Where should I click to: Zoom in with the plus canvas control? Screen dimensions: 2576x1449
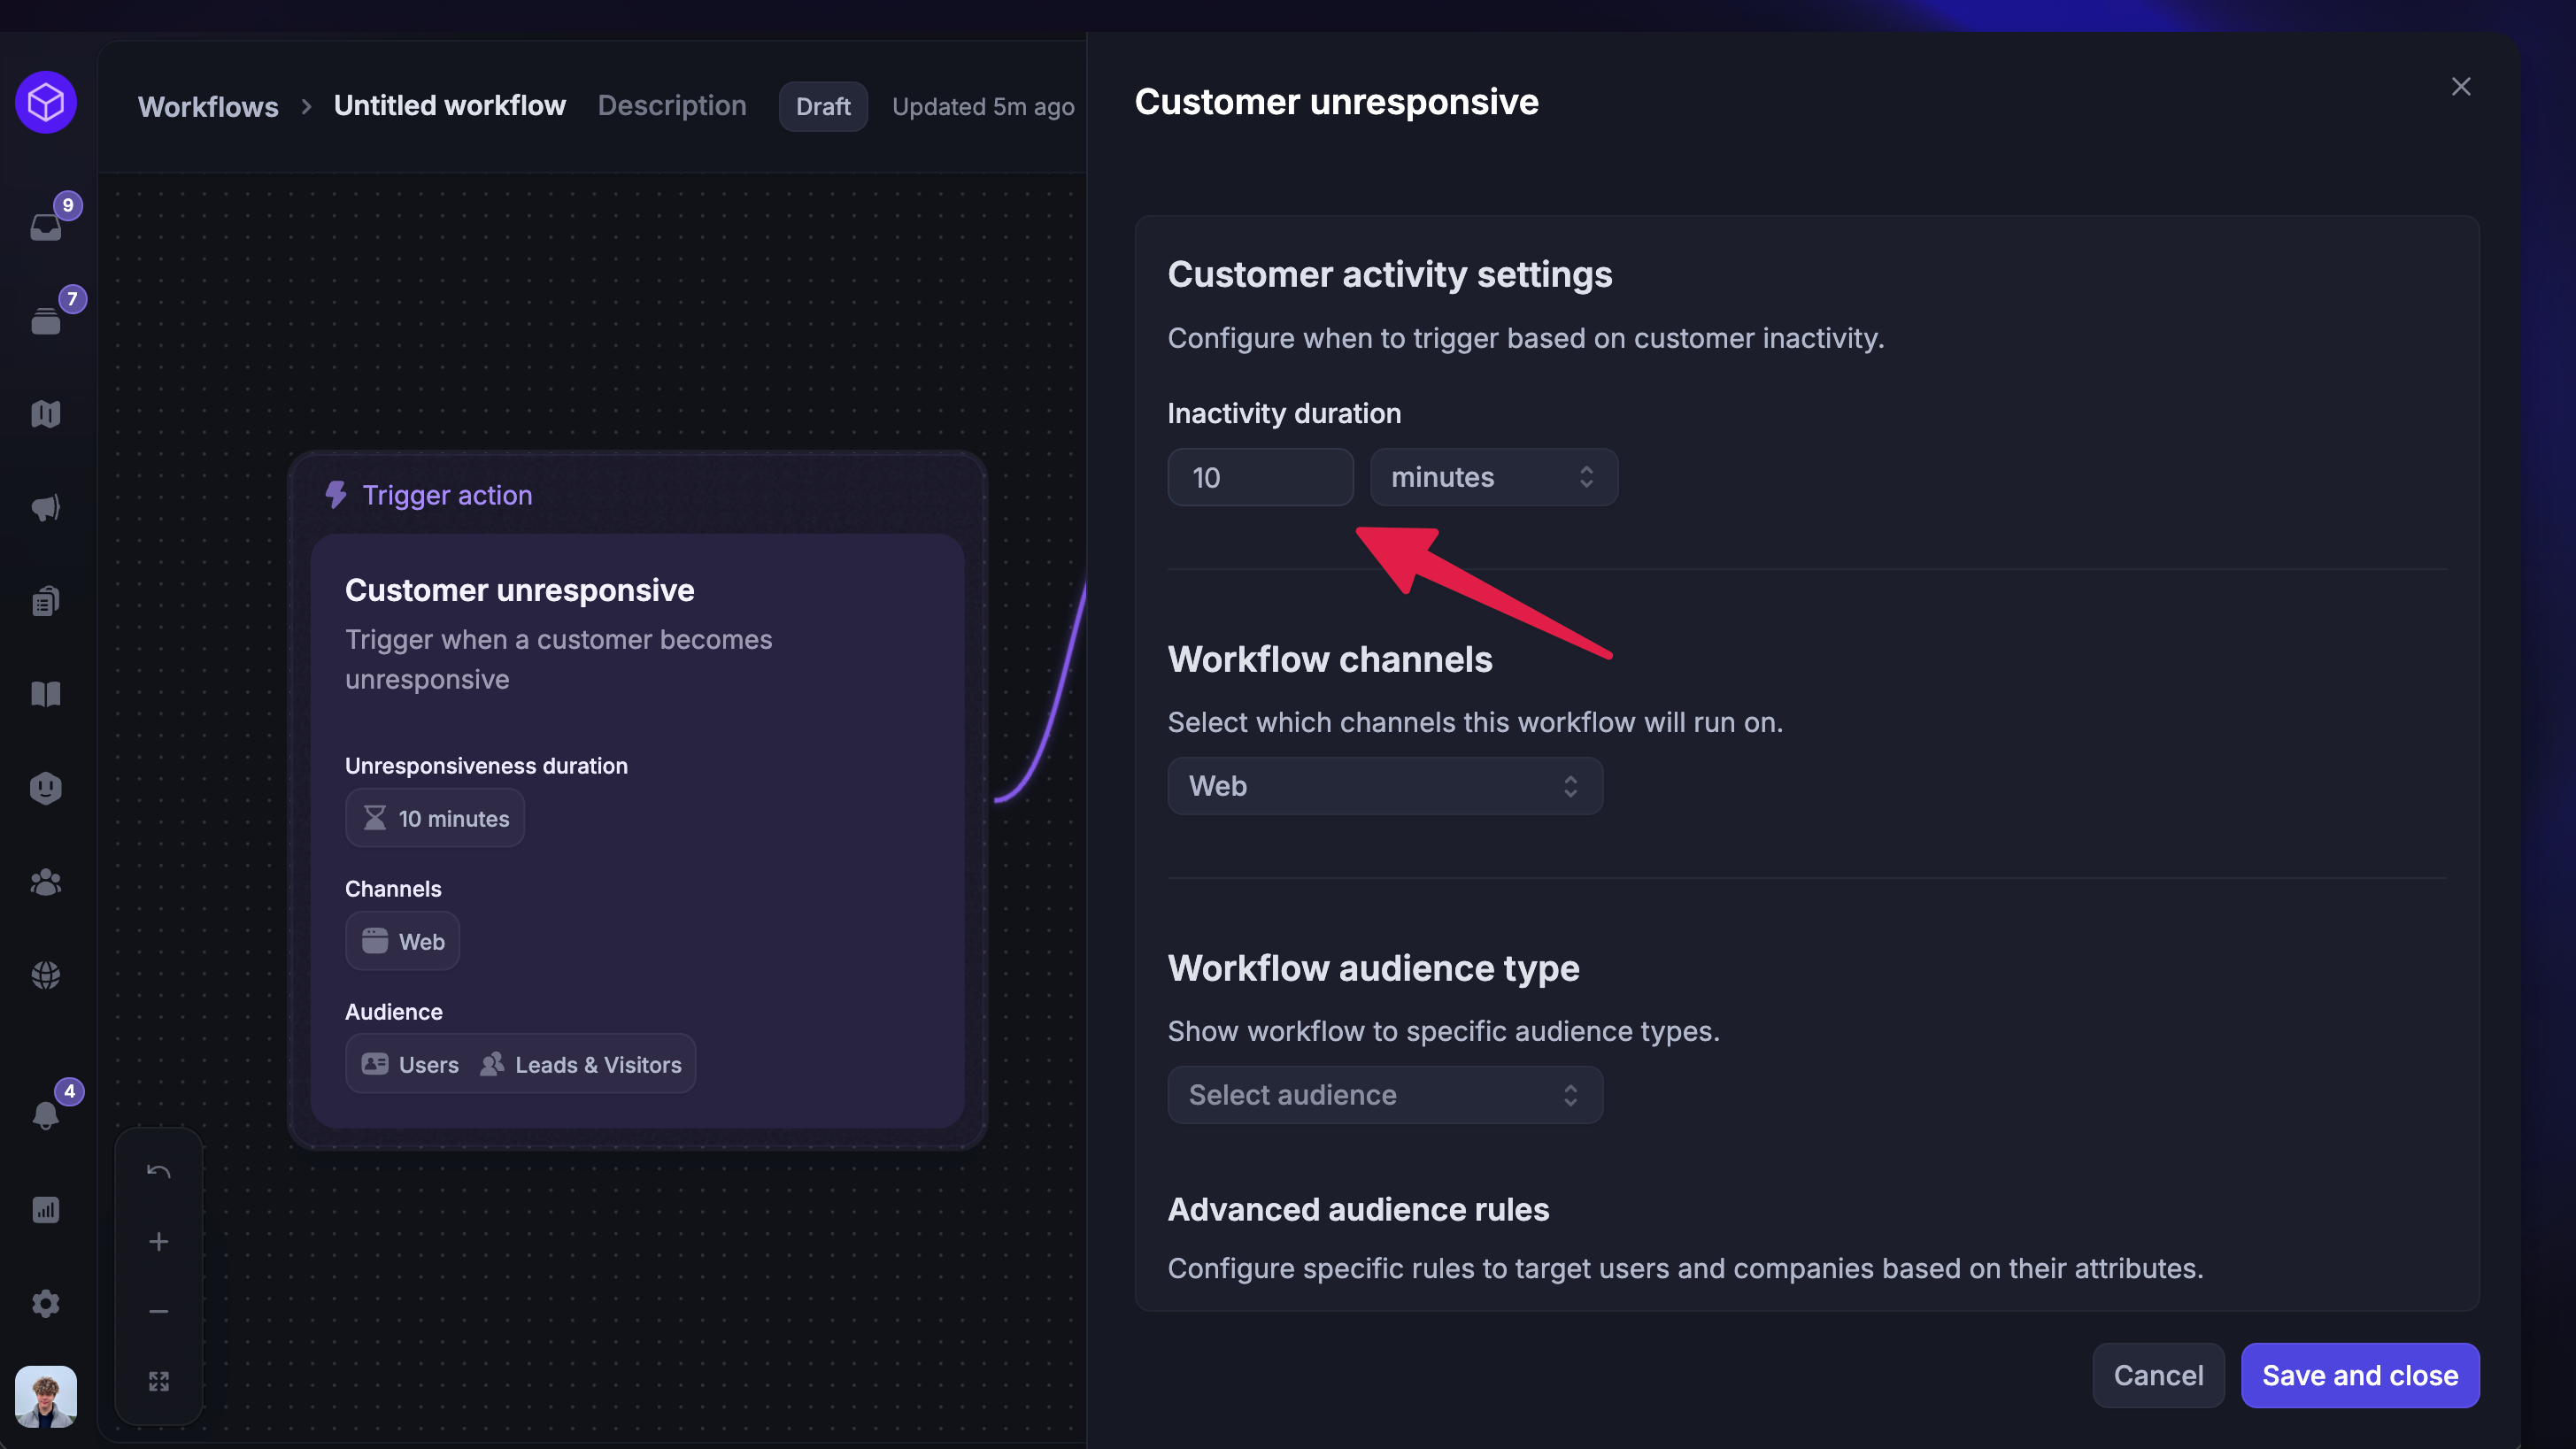pos(159,1242)
